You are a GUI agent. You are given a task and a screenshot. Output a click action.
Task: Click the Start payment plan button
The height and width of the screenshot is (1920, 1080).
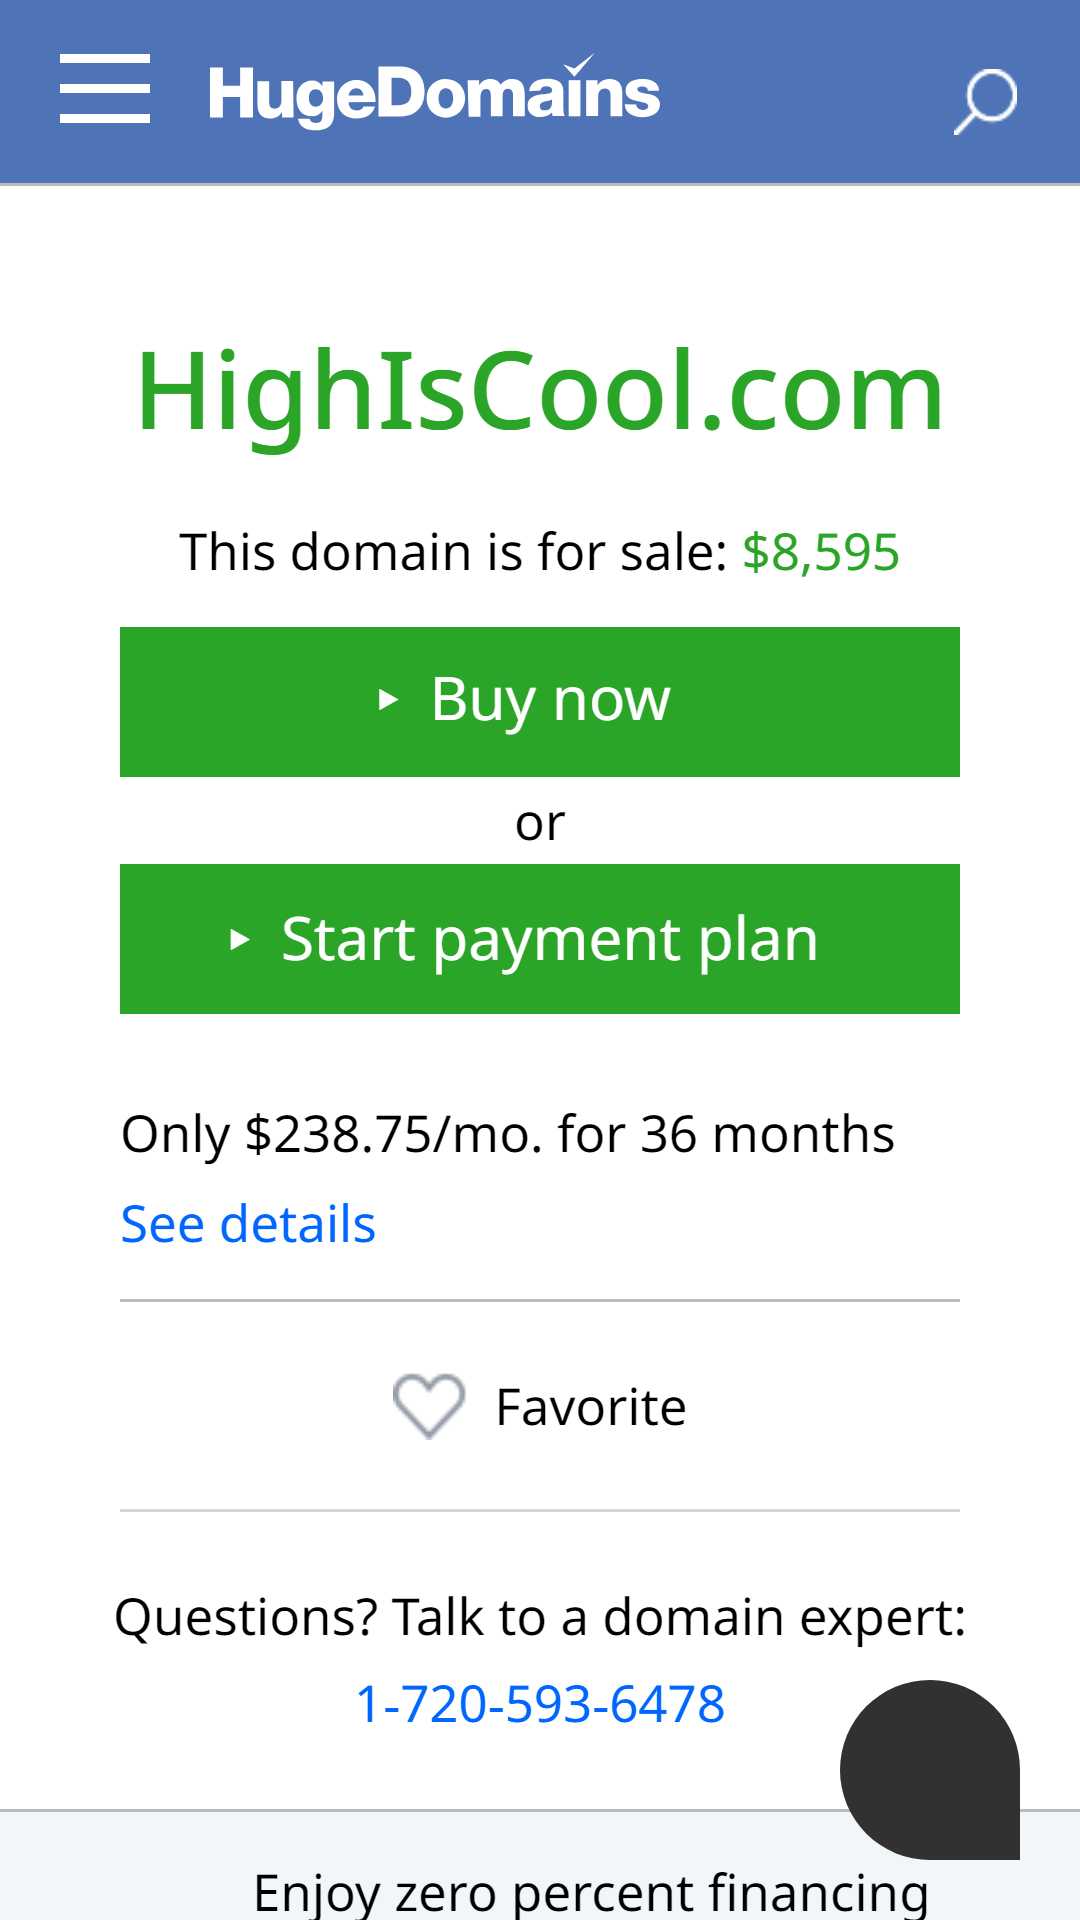pyautogui.click(x=540, y=939)
